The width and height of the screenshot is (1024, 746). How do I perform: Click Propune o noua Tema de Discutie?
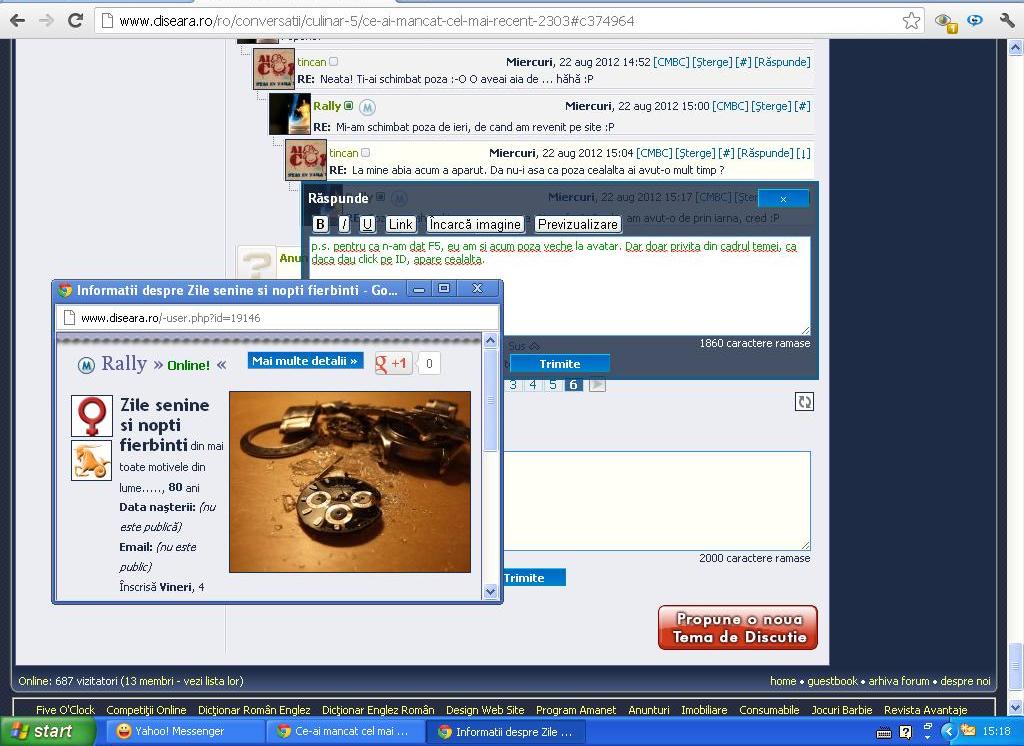(x=738, y=627)
